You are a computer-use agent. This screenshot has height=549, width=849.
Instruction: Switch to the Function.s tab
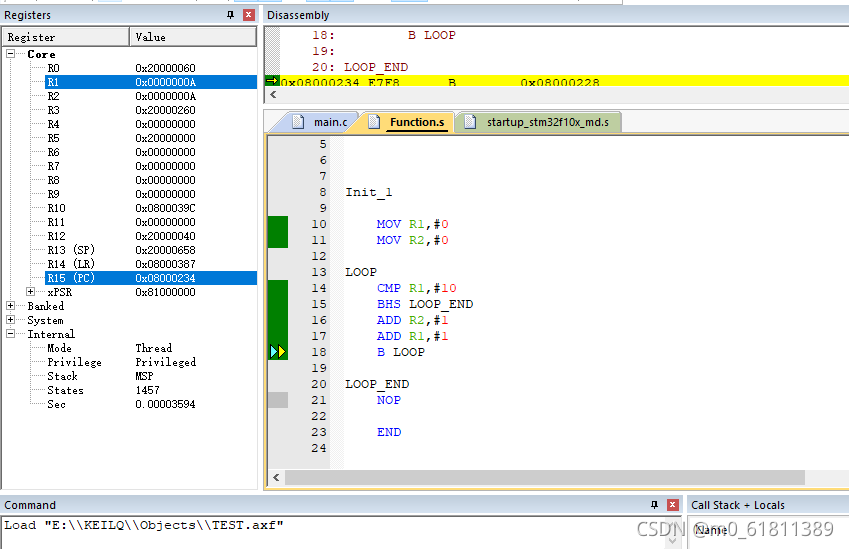[417, 122]
